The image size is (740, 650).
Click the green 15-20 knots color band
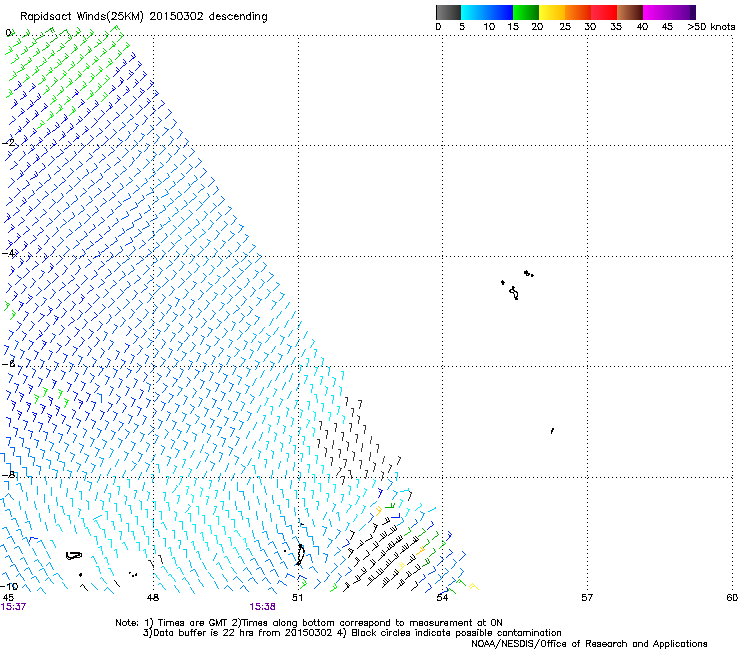tap(526, 12)
